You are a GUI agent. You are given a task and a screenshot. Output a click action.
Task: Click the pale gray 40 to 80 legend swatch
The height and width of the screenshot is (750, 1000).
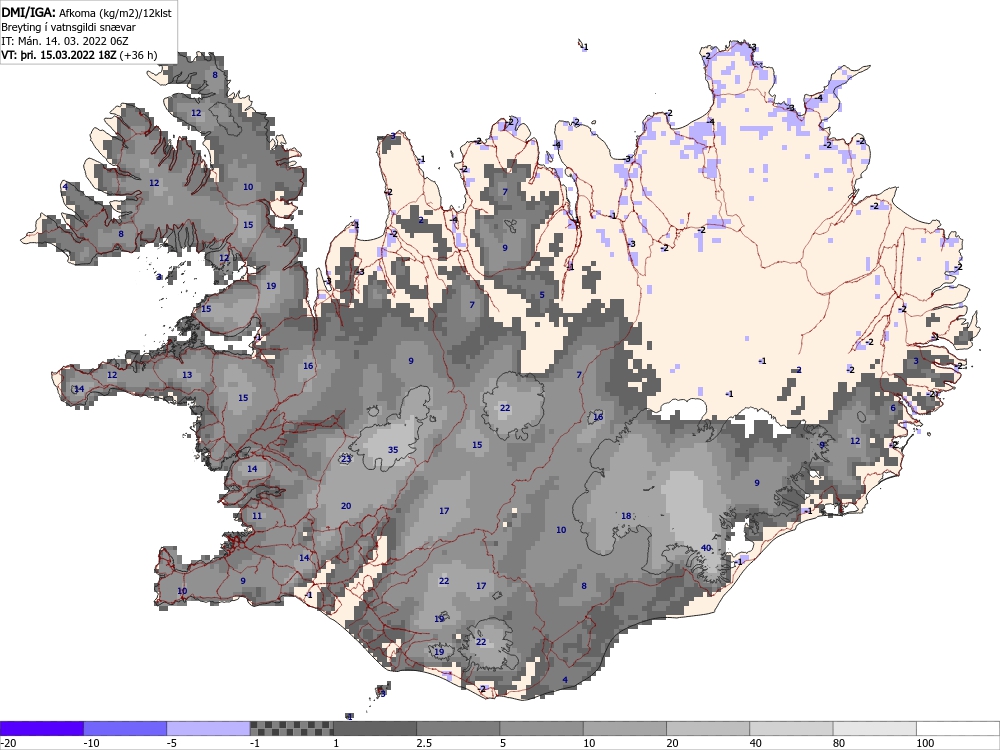(791, 728)
